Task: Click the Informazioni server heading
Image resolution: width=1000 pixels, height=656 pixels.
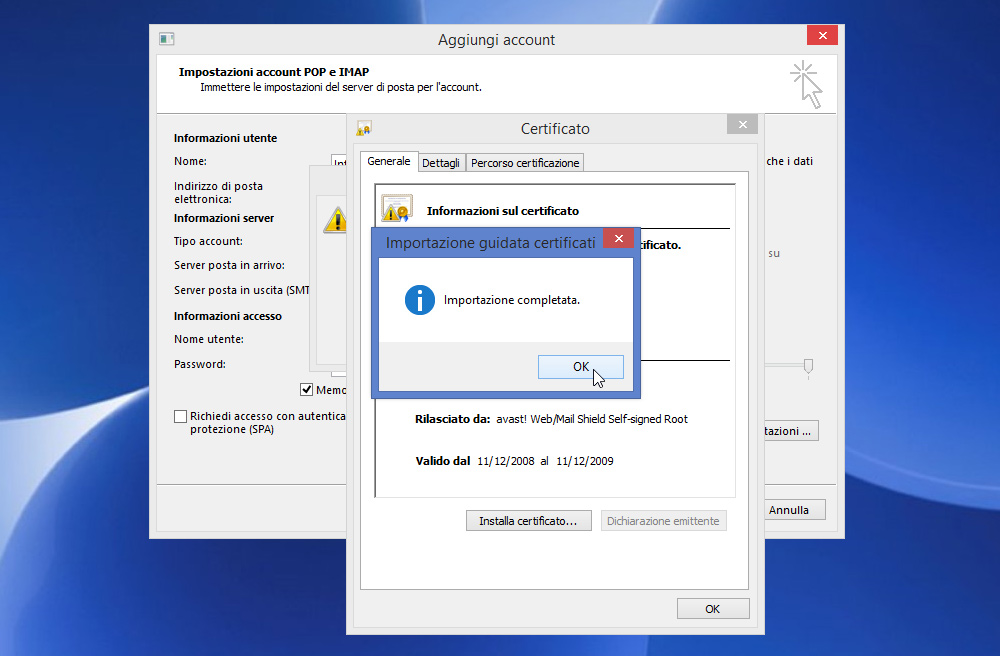Action: (x=224, y=218)
